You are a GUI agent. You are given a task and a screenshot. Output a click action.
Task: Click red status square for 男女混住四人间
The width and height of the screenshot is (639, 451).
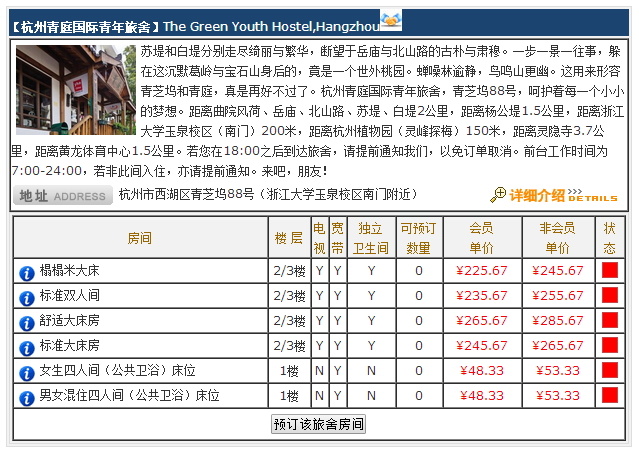click(610, 395)
